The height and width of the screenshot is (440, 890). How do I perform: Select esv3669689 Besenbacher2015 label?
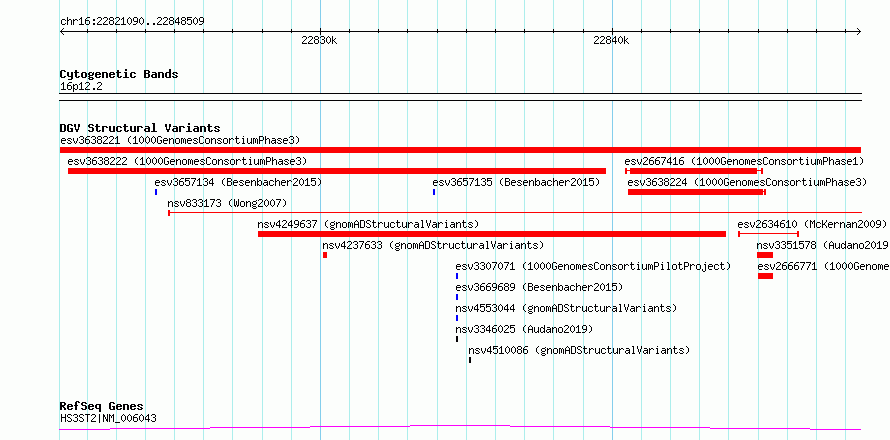(539, 287)
